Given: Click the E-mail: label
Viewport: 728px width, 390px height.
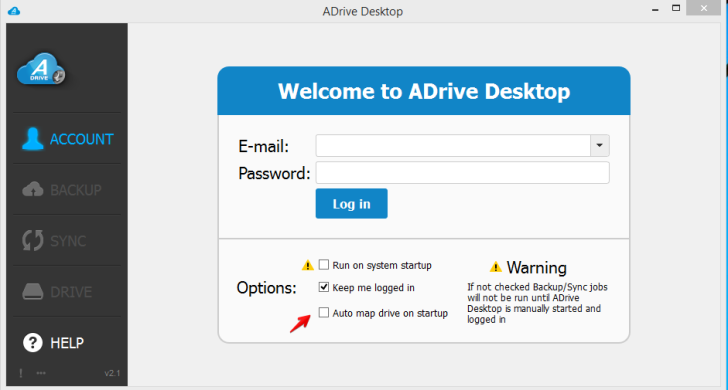Looking at the screenshot, I should tap(264, 146).
